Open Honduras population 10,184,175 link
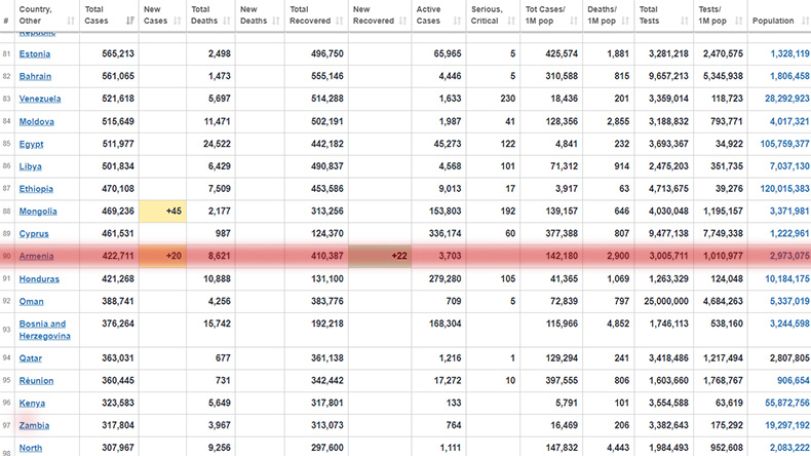 [787, 279]
